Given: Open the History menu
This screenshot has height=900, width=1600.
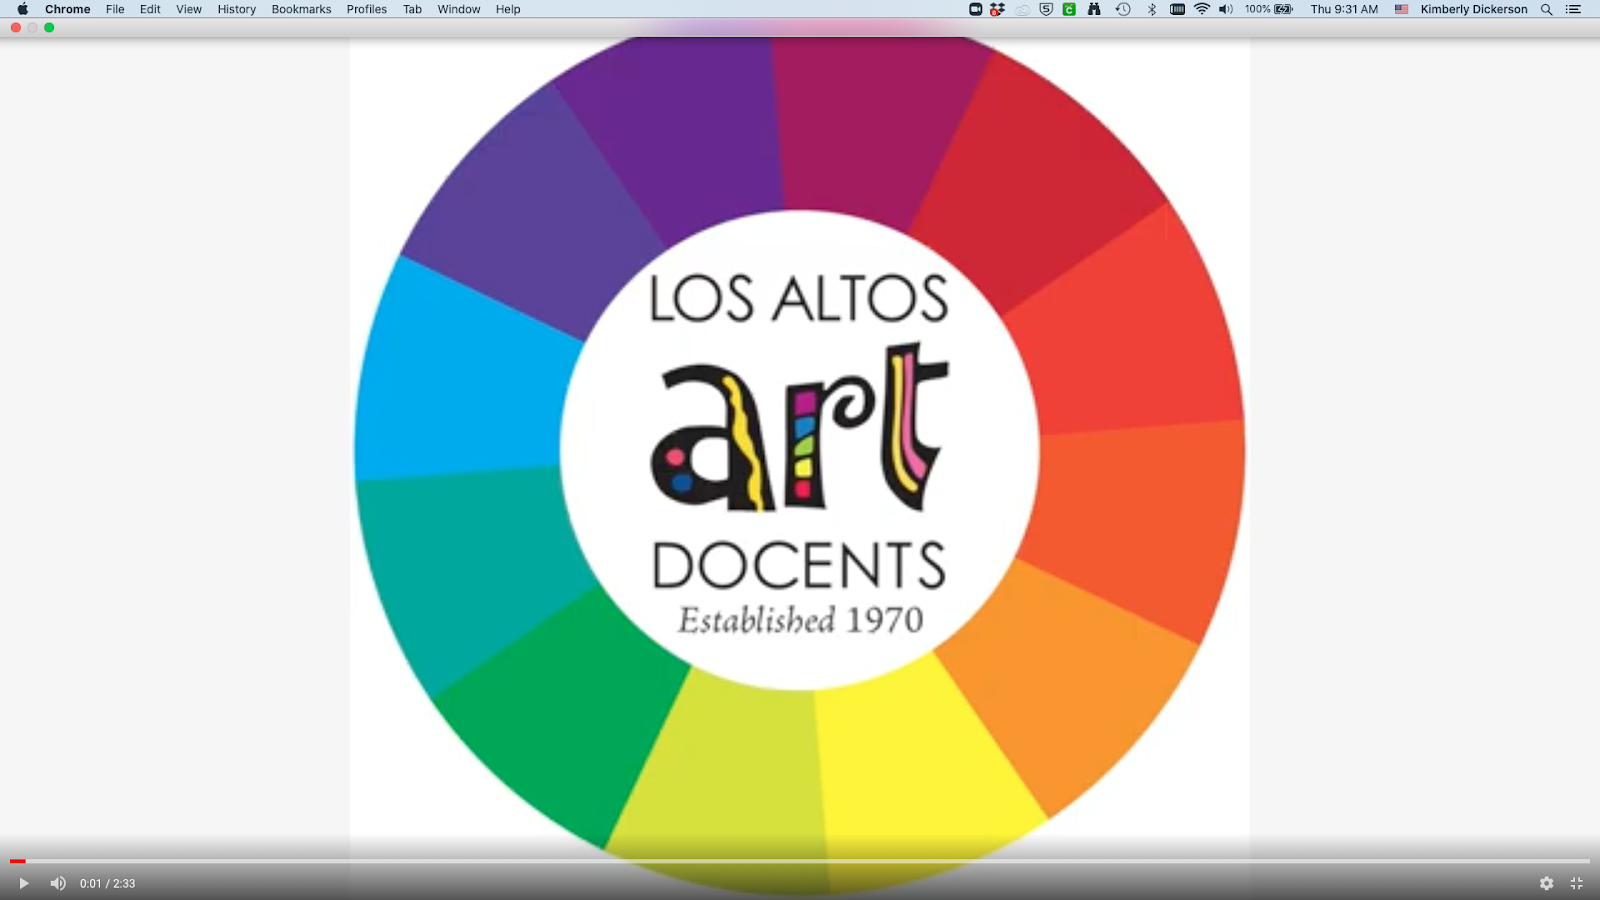Looking at the screenshot, I should (237, 9).
